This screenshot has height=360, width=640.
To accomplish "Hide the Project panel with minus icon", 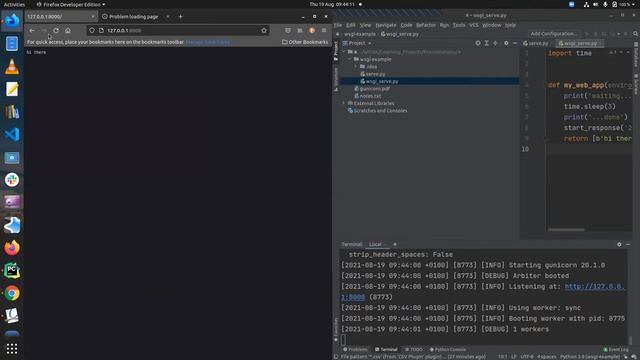I will tap(515, 43).
